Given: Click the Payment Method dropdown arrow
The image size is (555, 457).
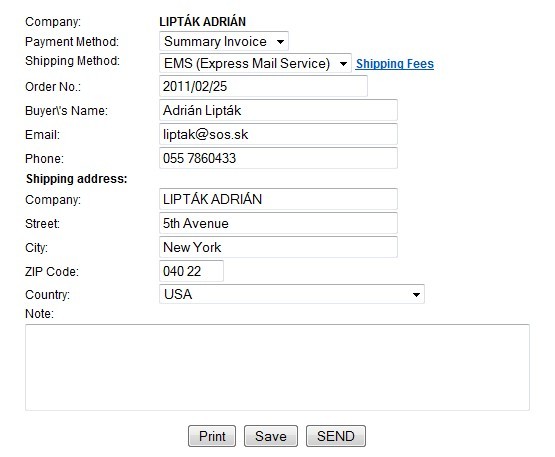Looking at the screenshot, I should click(280, 42).
